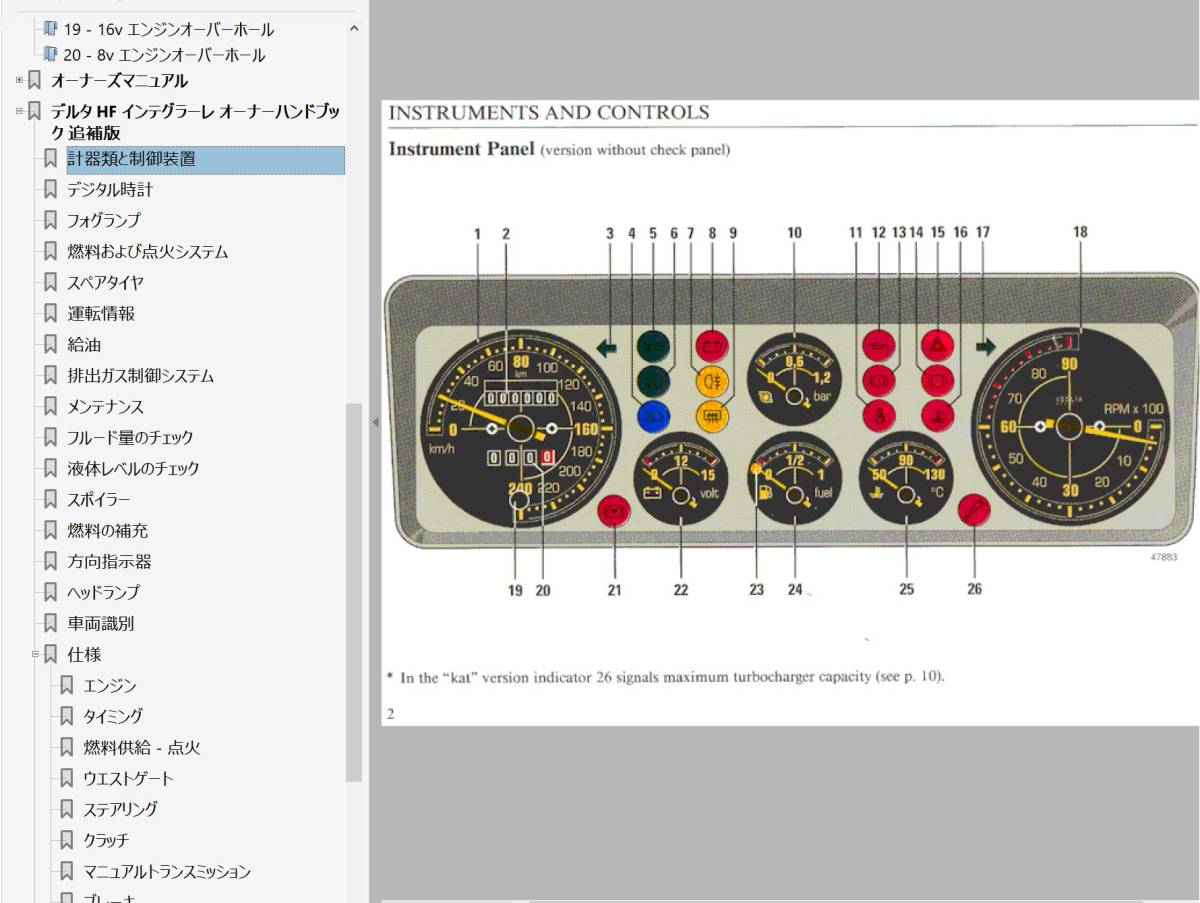
Task: Open the スペアタイヤ bookmark
Action: pyautogui.click(x=105, y=282)
